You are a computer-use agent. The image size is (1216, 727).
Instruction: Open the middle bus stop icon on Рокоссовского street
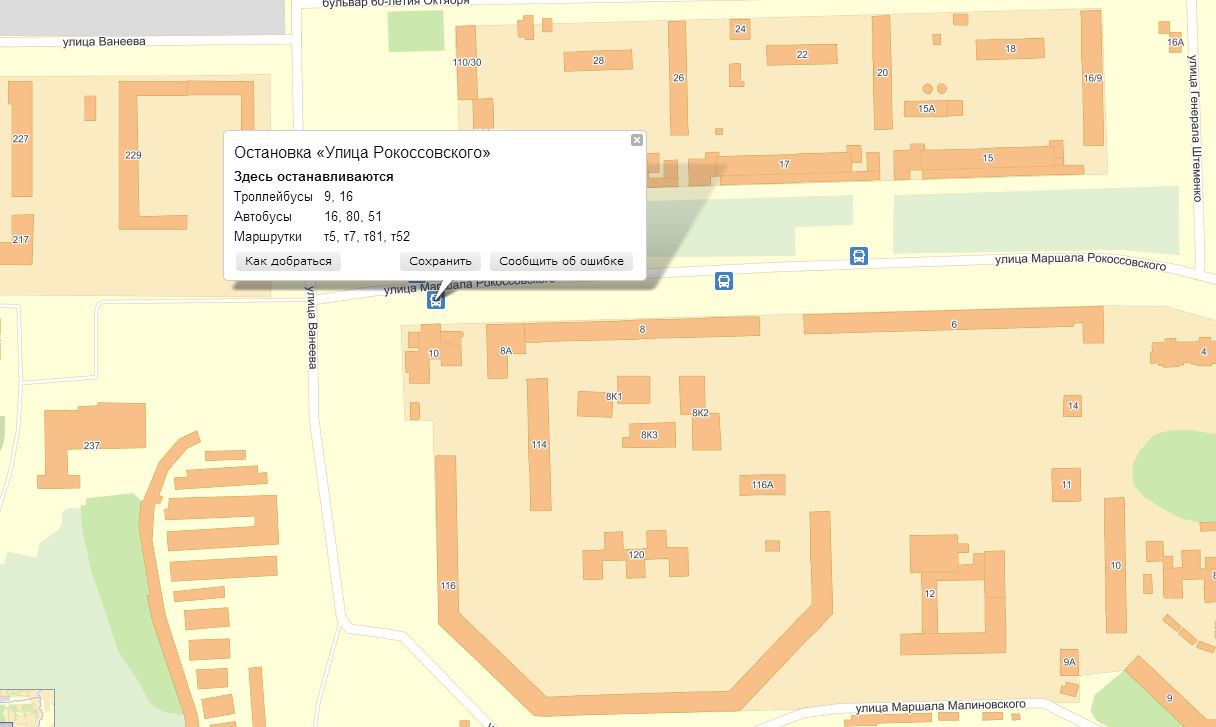click(724, 281)
